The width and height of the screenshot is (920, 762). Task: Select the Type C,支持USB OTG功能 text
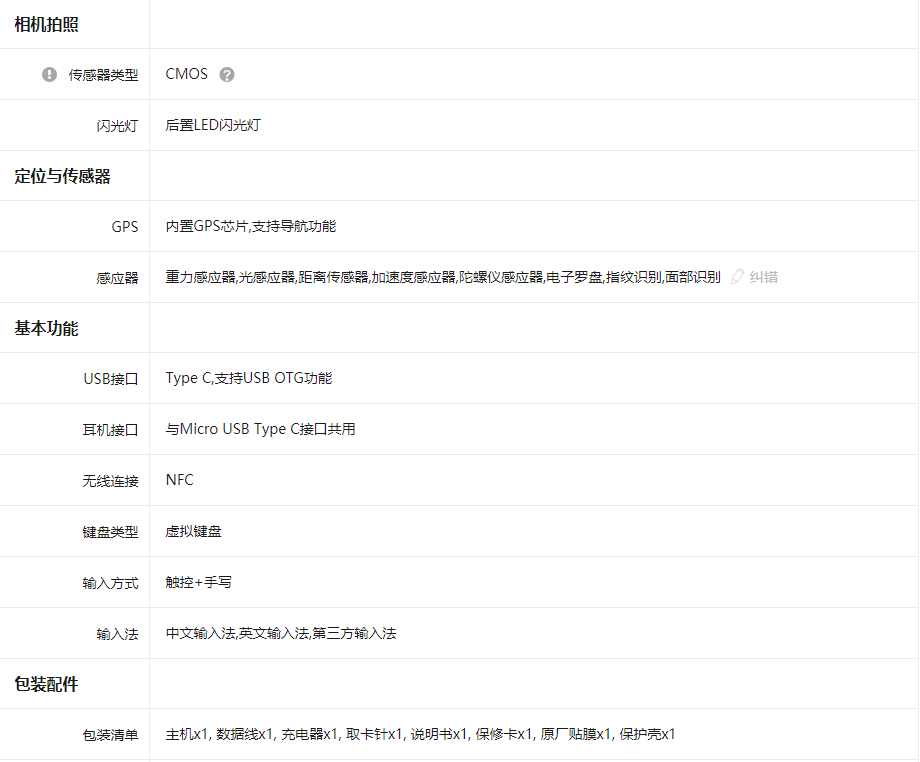(249, 379)
